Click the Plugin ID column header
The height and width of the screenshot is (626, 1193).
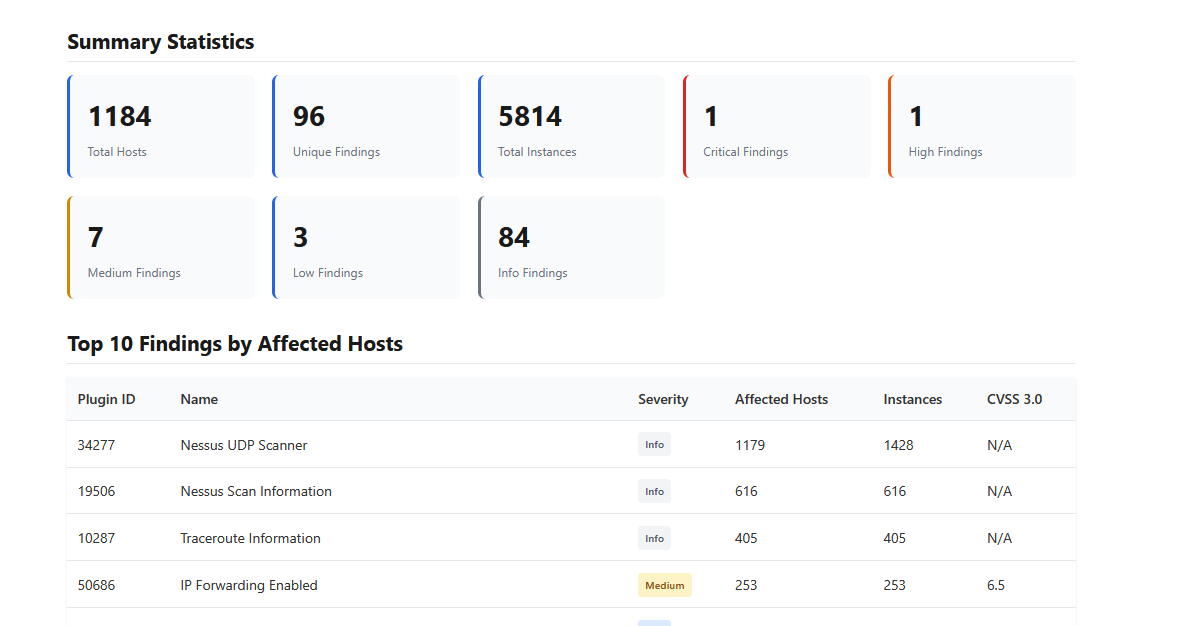pyautogui.click(x=106, y=399)
